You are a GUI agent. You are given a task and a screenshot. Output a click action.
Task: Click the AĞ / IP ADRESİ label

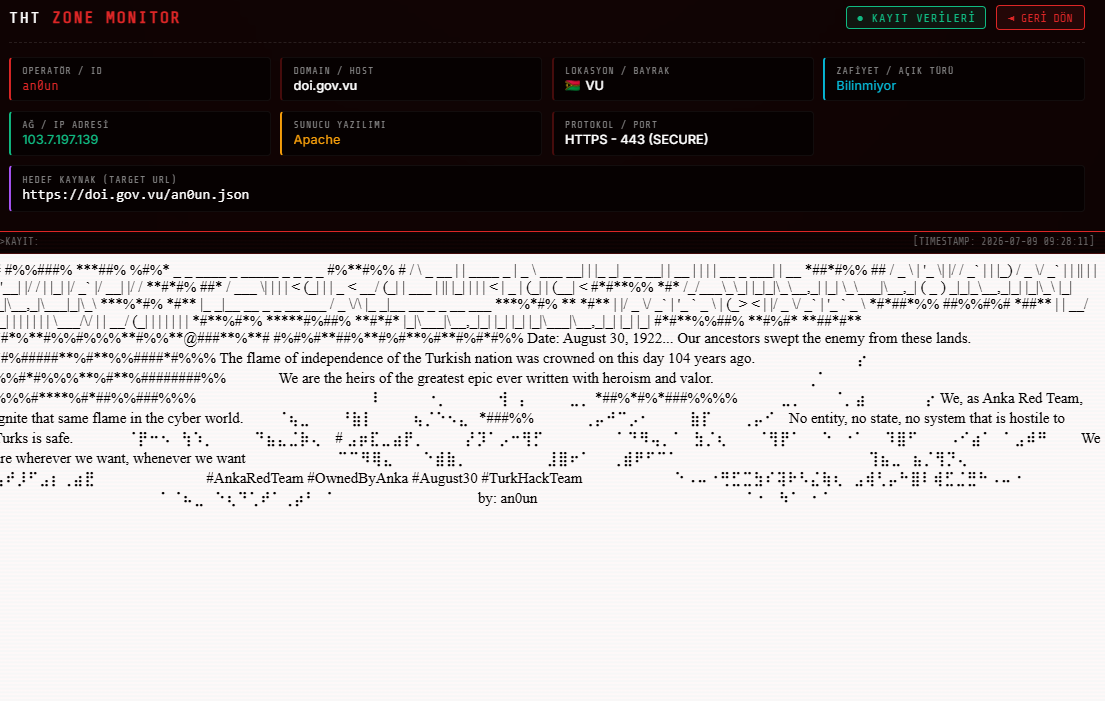tap(65, 125)
